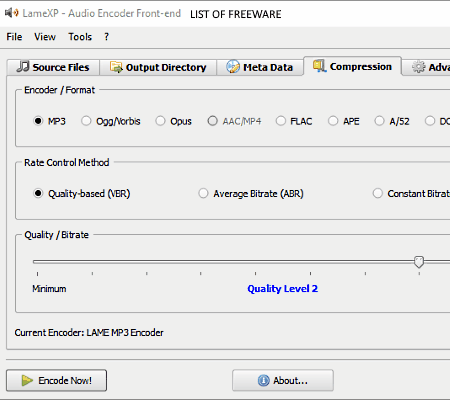
Task: Switch to the Output Directory tab
Action: click(158, 67)
